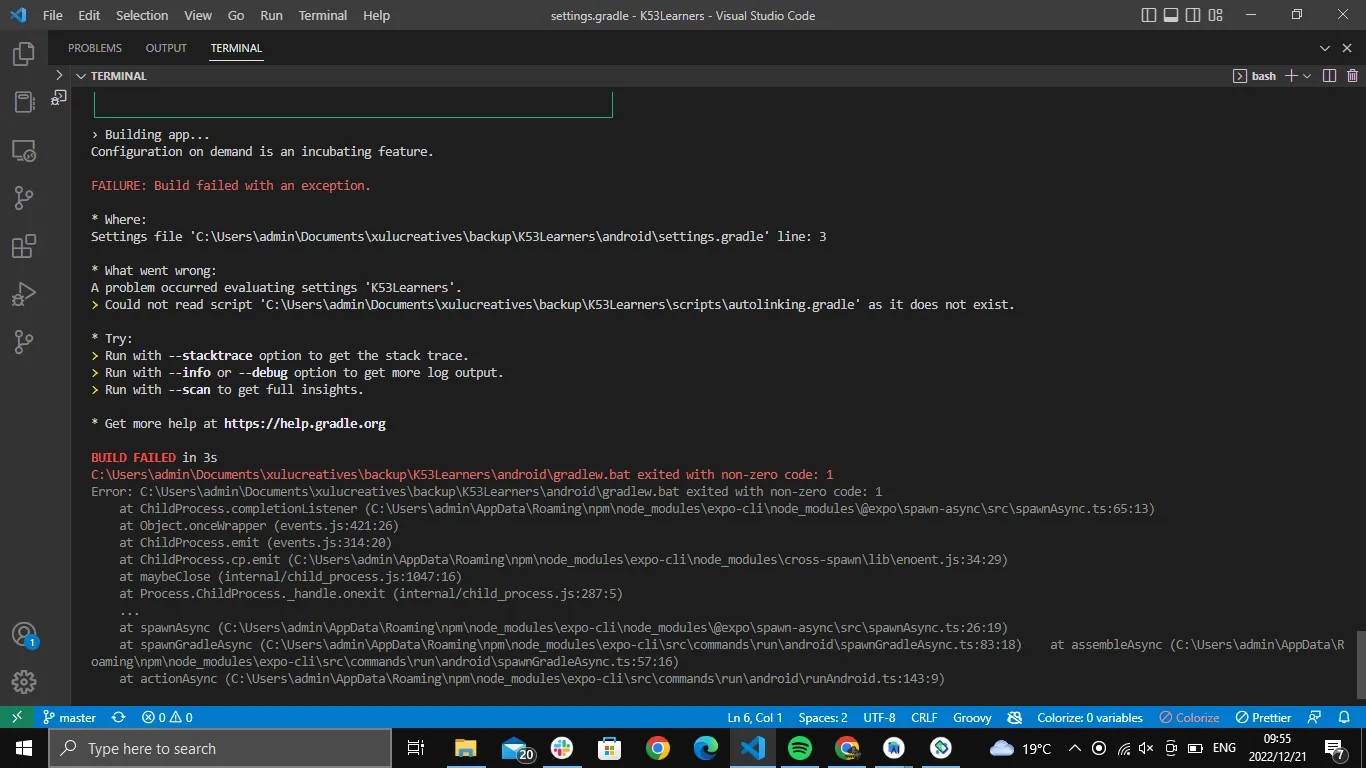Screen dimensions: 1366x768
Task: Open the remote window indicator in status bar
Action: [17, 717]
